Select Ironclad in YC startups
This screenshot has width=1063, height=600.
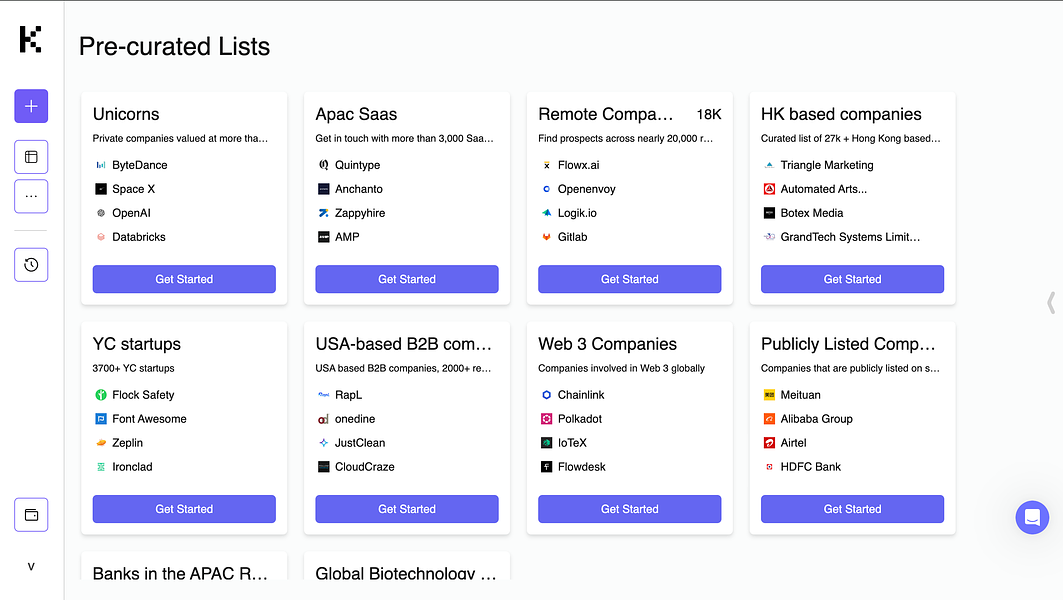coord(132,466)
